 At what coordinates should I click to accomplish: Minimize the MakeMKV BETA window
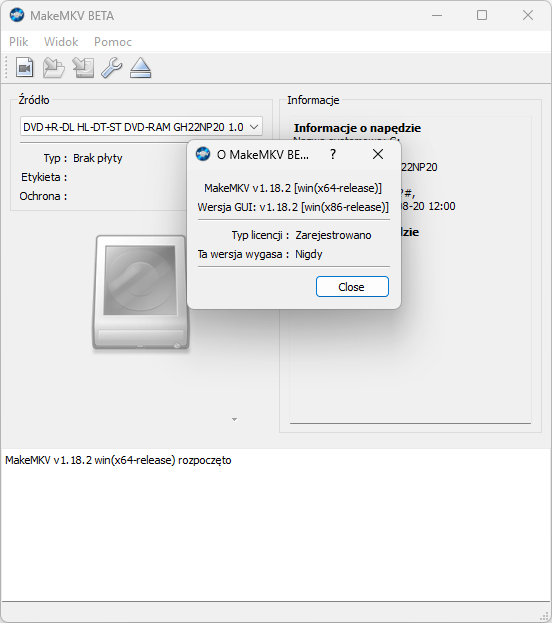437,15
